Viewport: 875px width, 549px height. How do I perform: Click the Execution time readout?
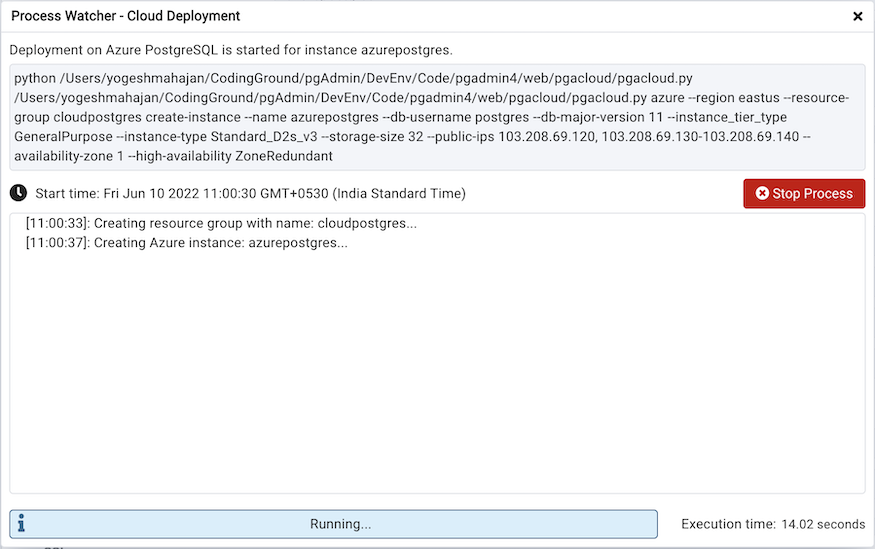(772, 524)
